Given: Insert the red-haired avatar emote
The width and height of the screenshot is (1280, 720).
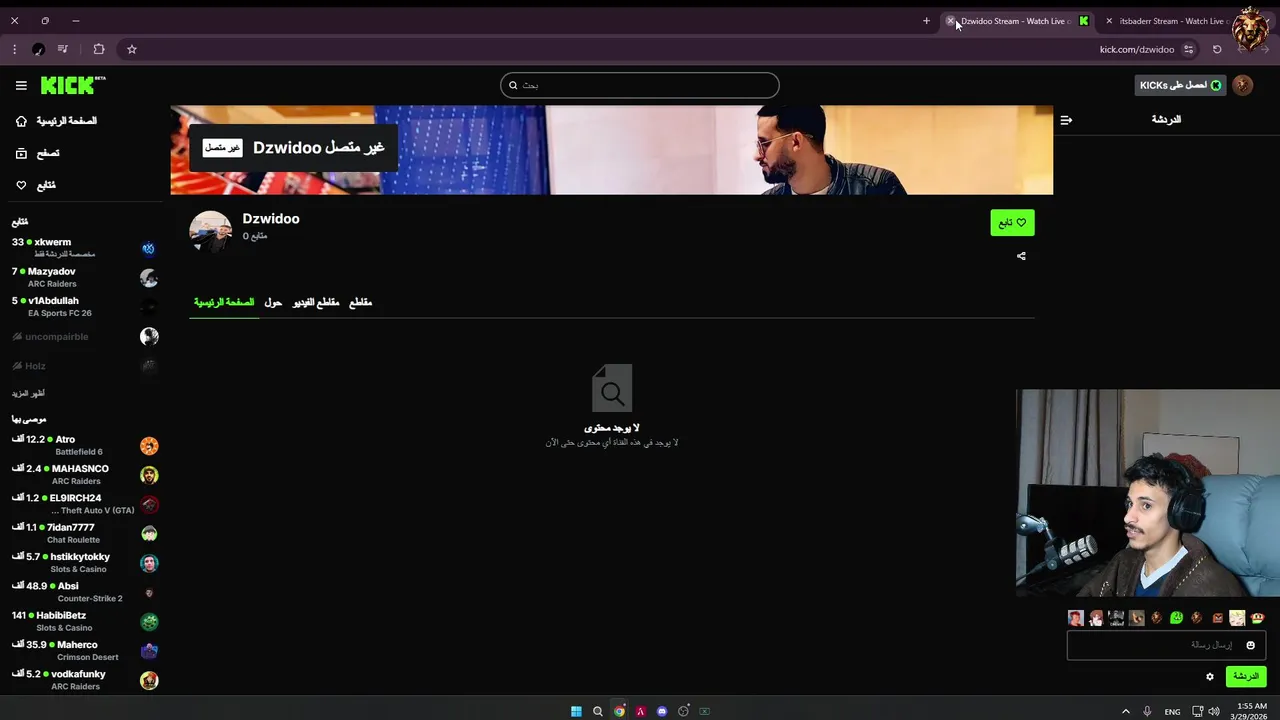Looking at the screenshot, I should point(1075,618).
